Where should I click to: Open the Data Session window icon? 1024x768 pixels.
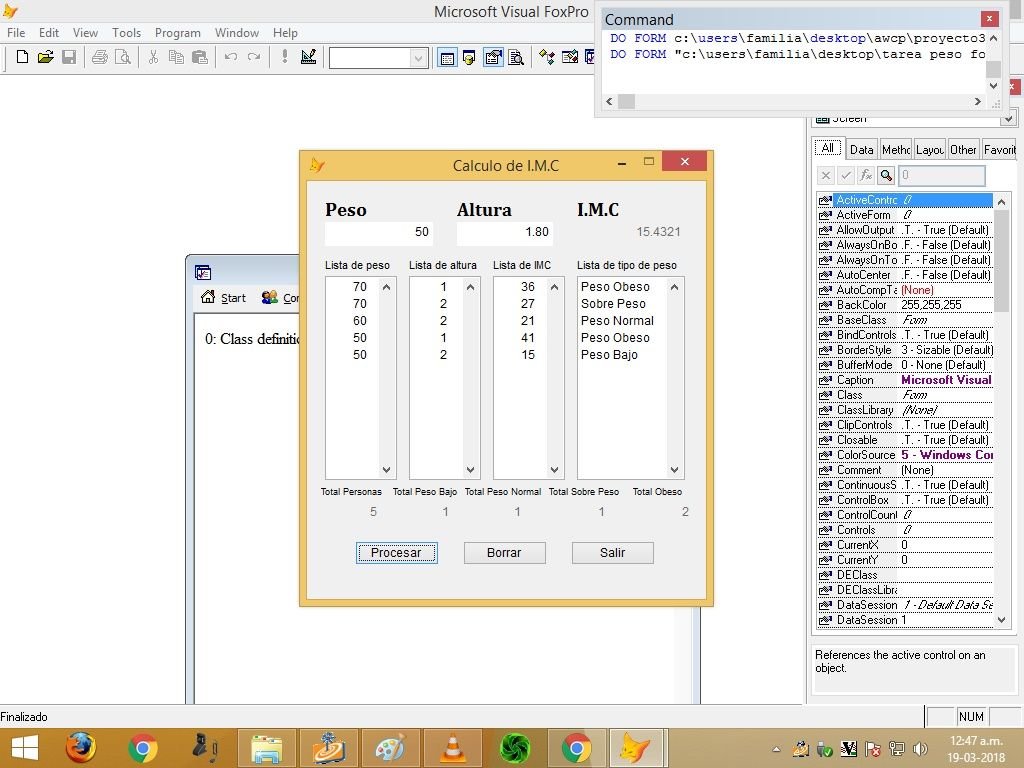(x=469, y=58)
